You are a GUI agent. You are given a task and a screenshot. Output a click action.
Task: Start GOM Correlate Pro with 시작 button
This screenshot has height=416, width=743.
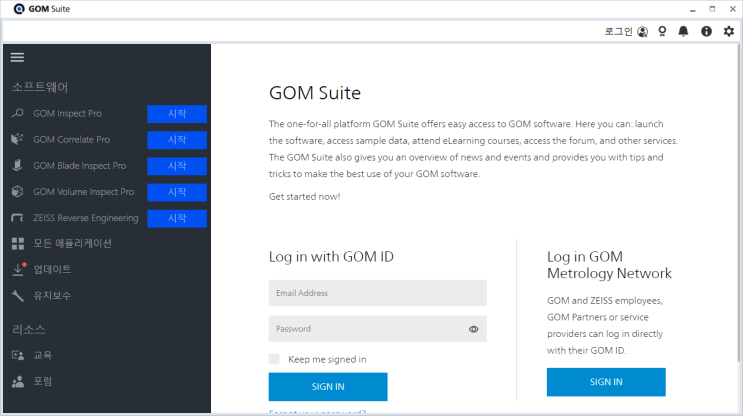pos(177,140)
